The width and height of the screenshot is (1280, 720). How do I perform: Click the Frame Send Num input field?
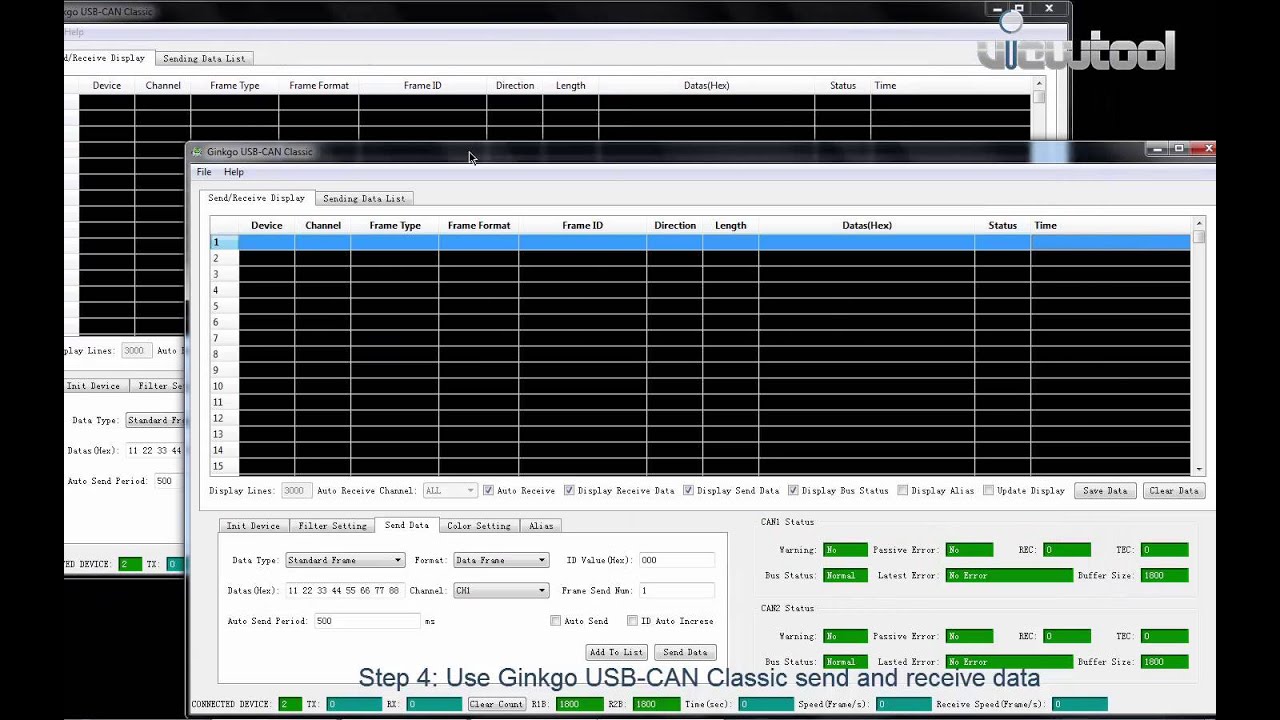tap(677, 591)
